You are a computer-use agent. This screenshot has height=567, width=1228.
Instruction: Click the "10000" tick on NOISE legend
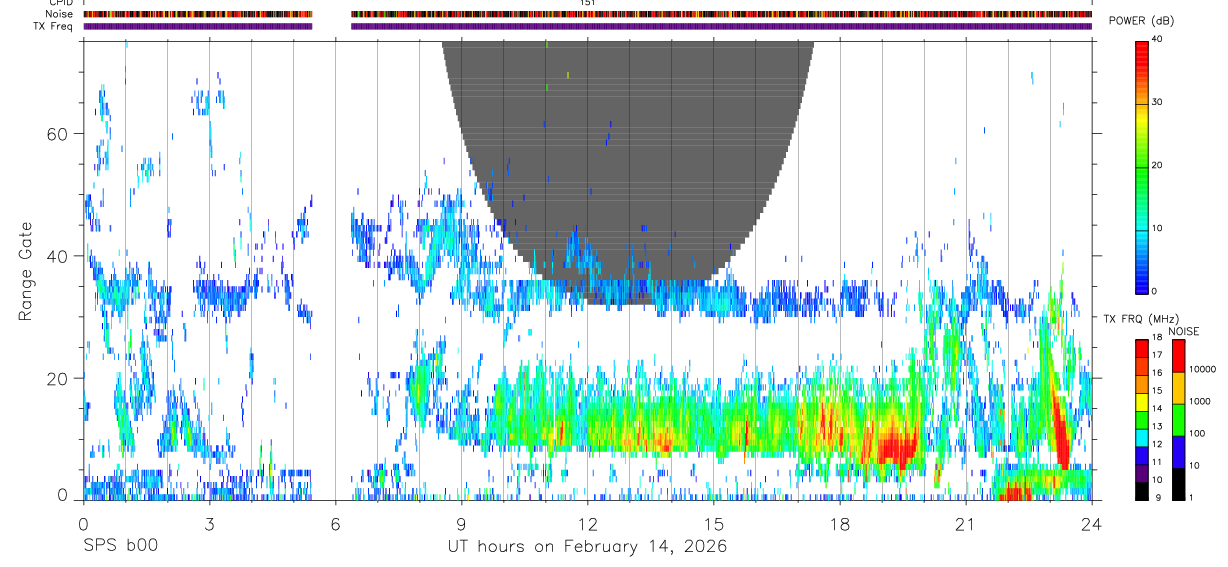1203,370
